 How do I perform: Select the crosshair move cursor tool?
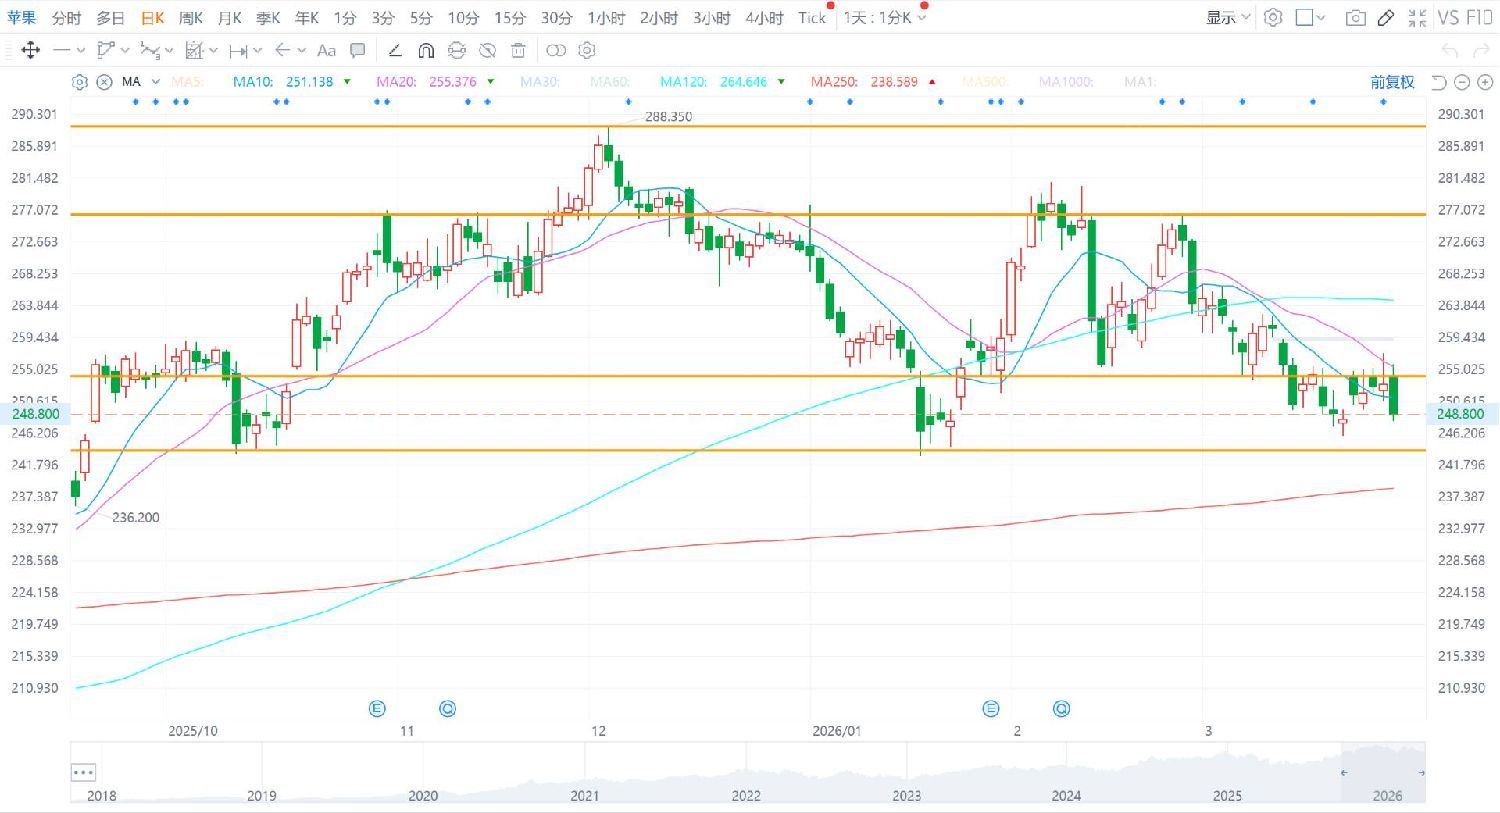tap(30, 50)
